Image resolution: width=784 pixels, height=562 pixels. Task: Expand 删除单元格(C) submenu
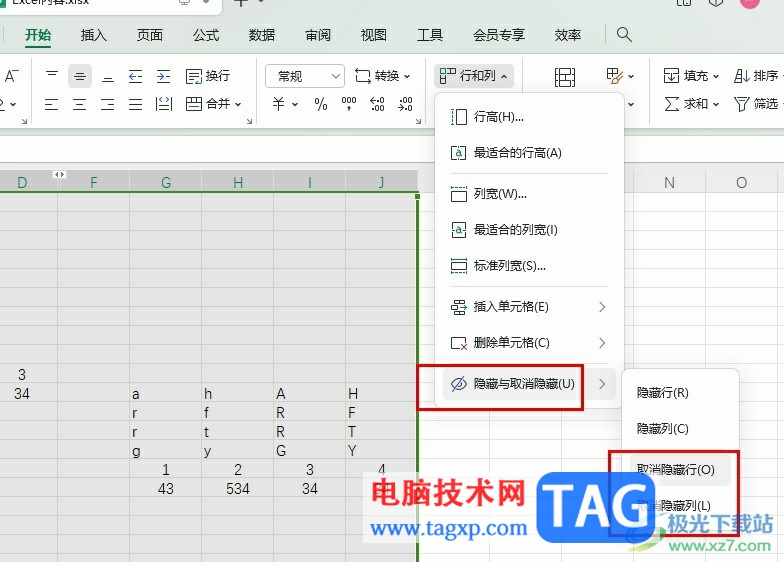pos(530,342)
